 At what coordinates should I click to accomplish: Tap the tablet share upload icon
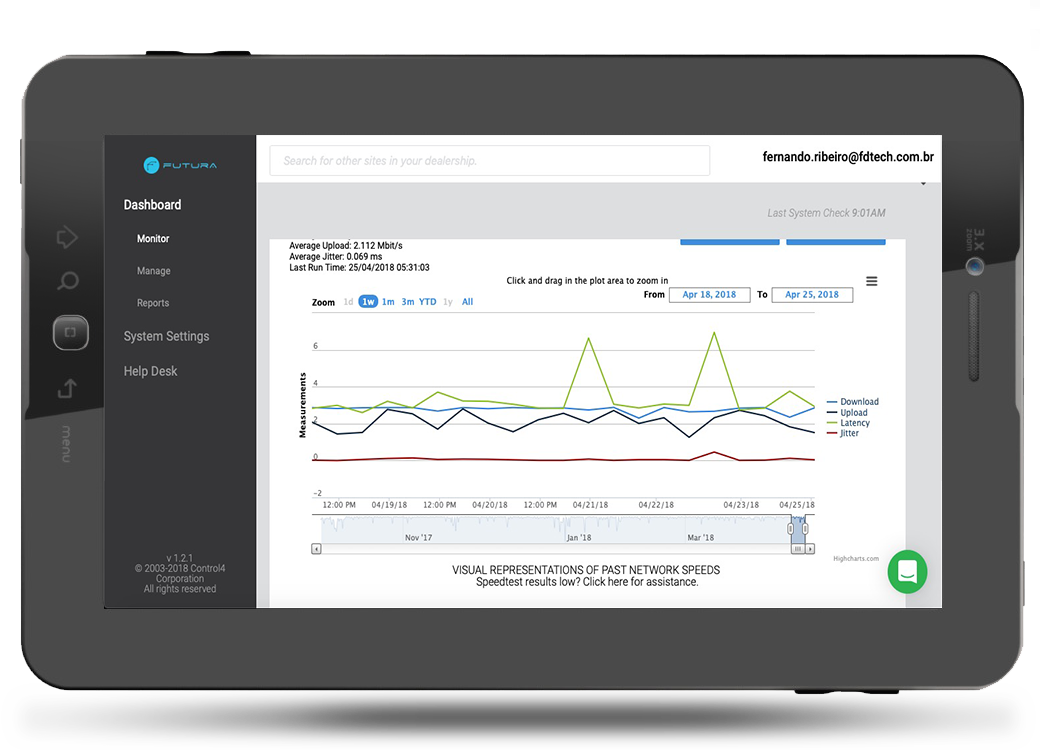point(68,388)
